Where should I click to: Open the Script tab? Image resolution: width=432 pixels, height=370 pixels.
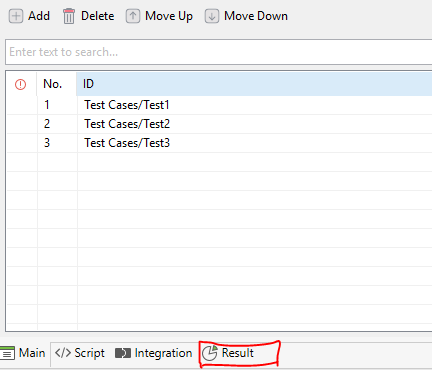coord(80,353)
